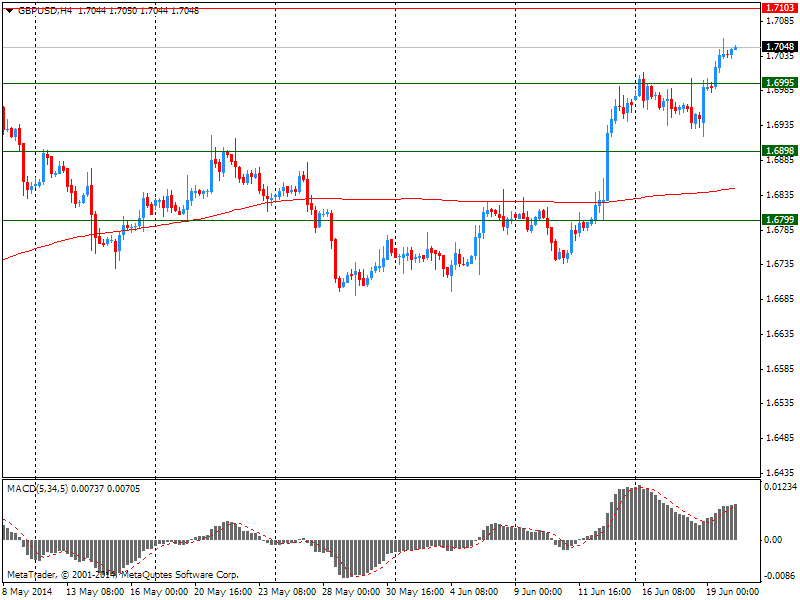Click the GBPUSD,H4 chart title text

point(45,11)
